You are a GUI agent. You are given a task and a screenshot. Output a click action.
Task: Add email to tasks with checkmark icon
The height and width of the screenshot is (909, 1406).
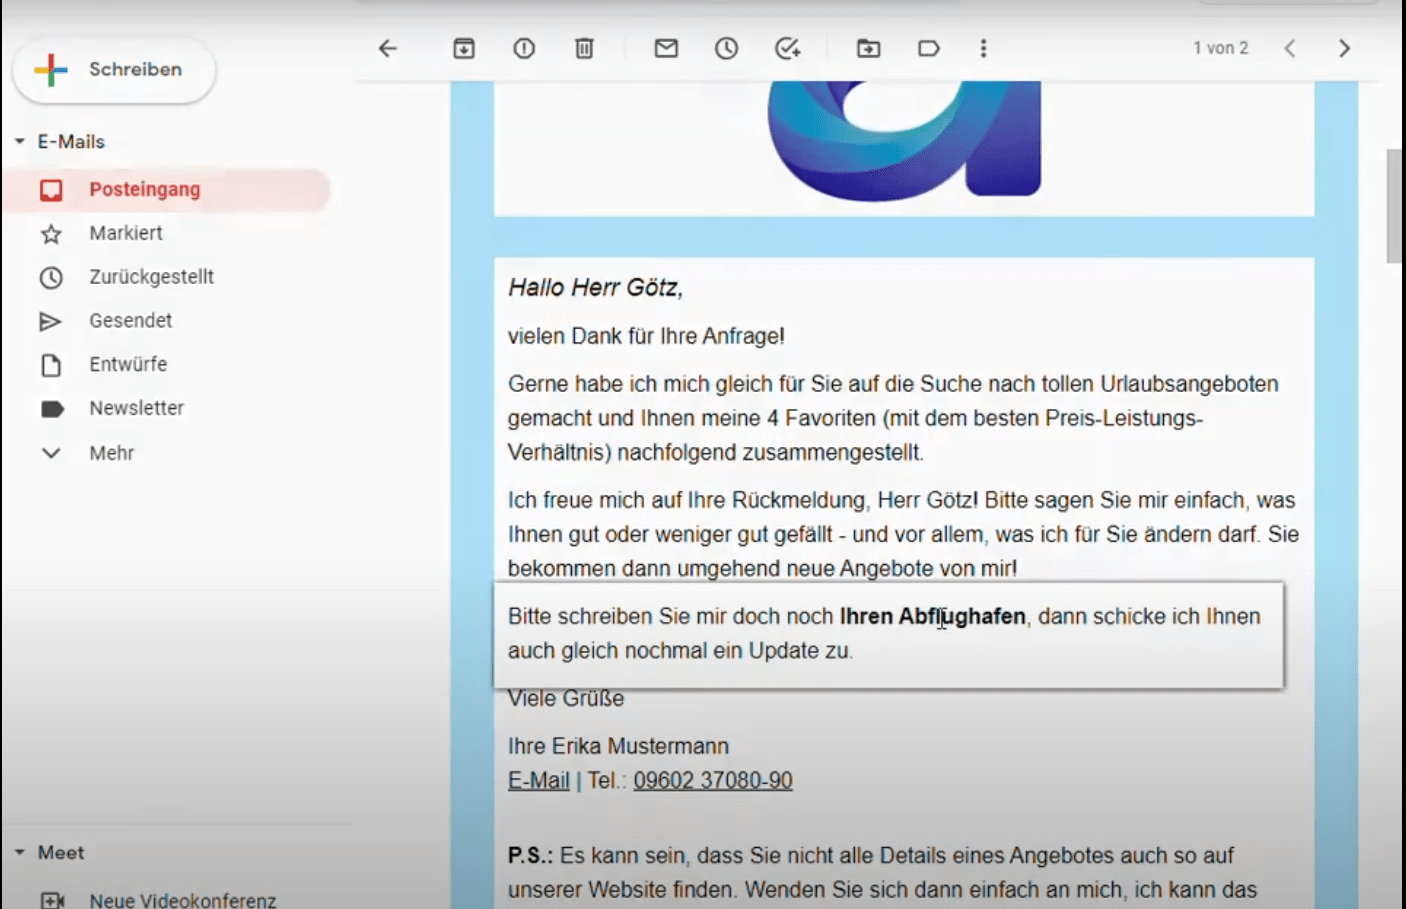788,48
